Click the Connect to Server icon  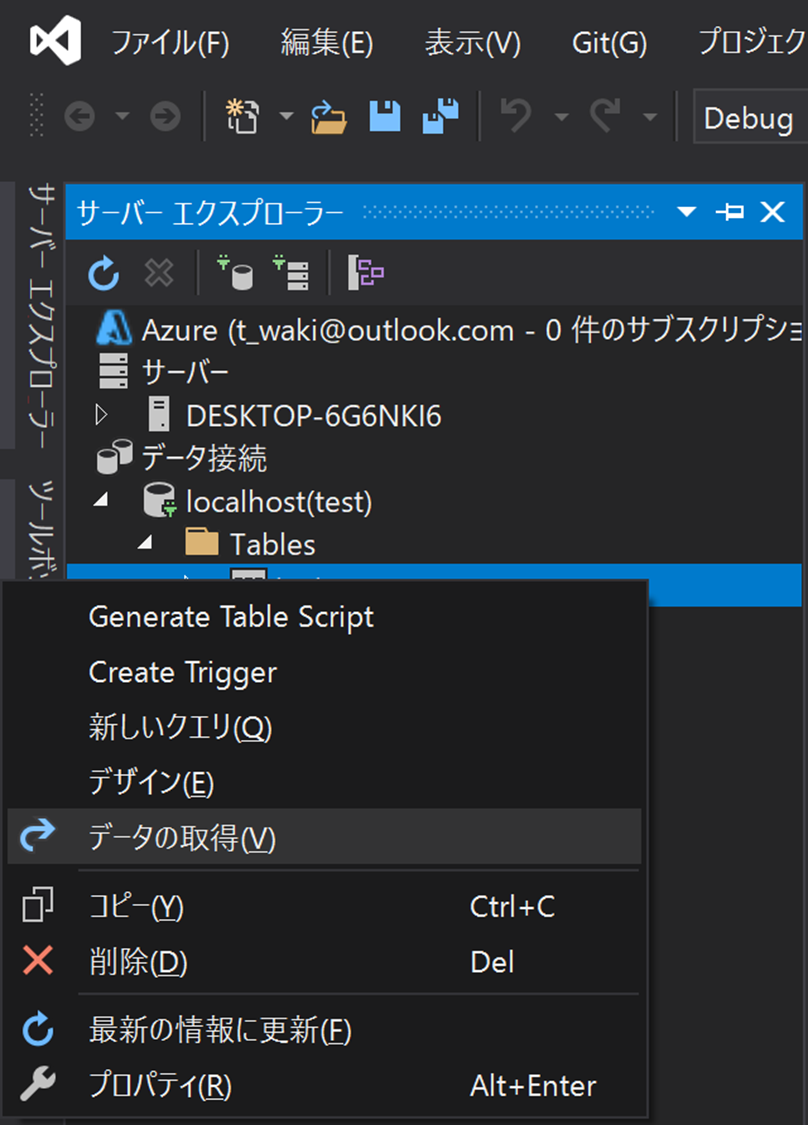coord(291,273)
